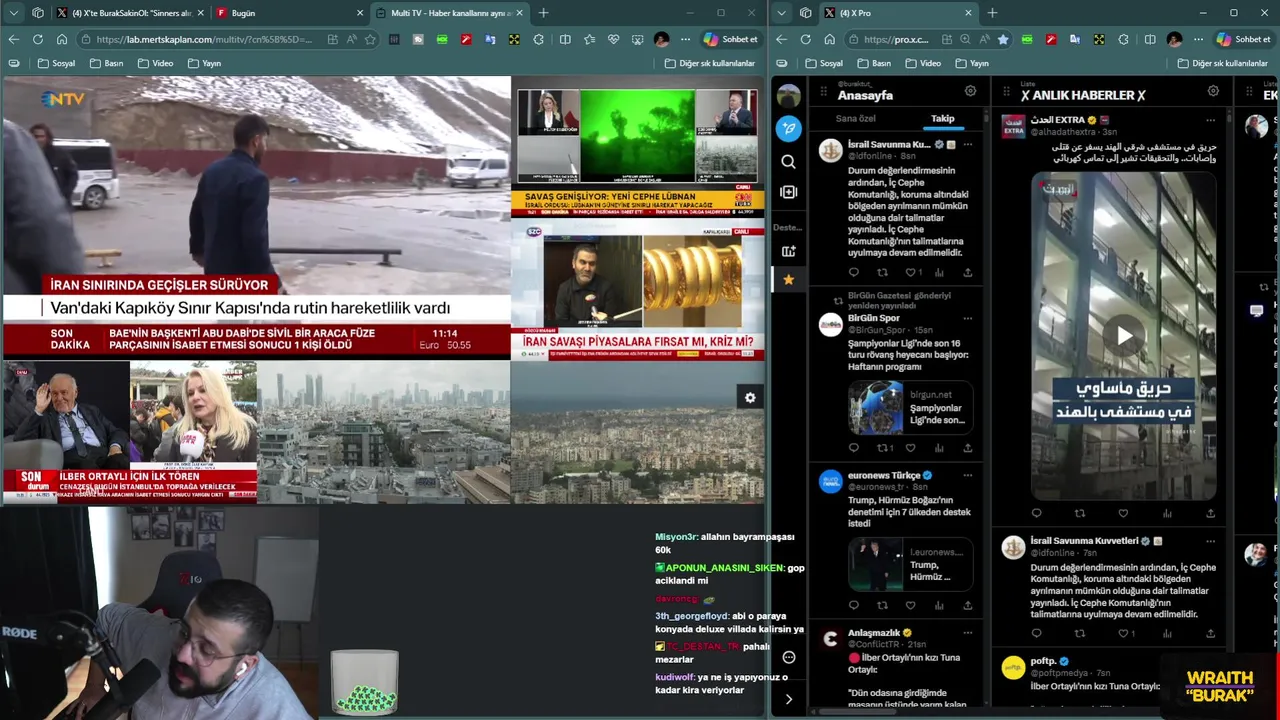Open more options on the alhadath EXTRA post
Screen dimensions: 1280x720
1210,120
